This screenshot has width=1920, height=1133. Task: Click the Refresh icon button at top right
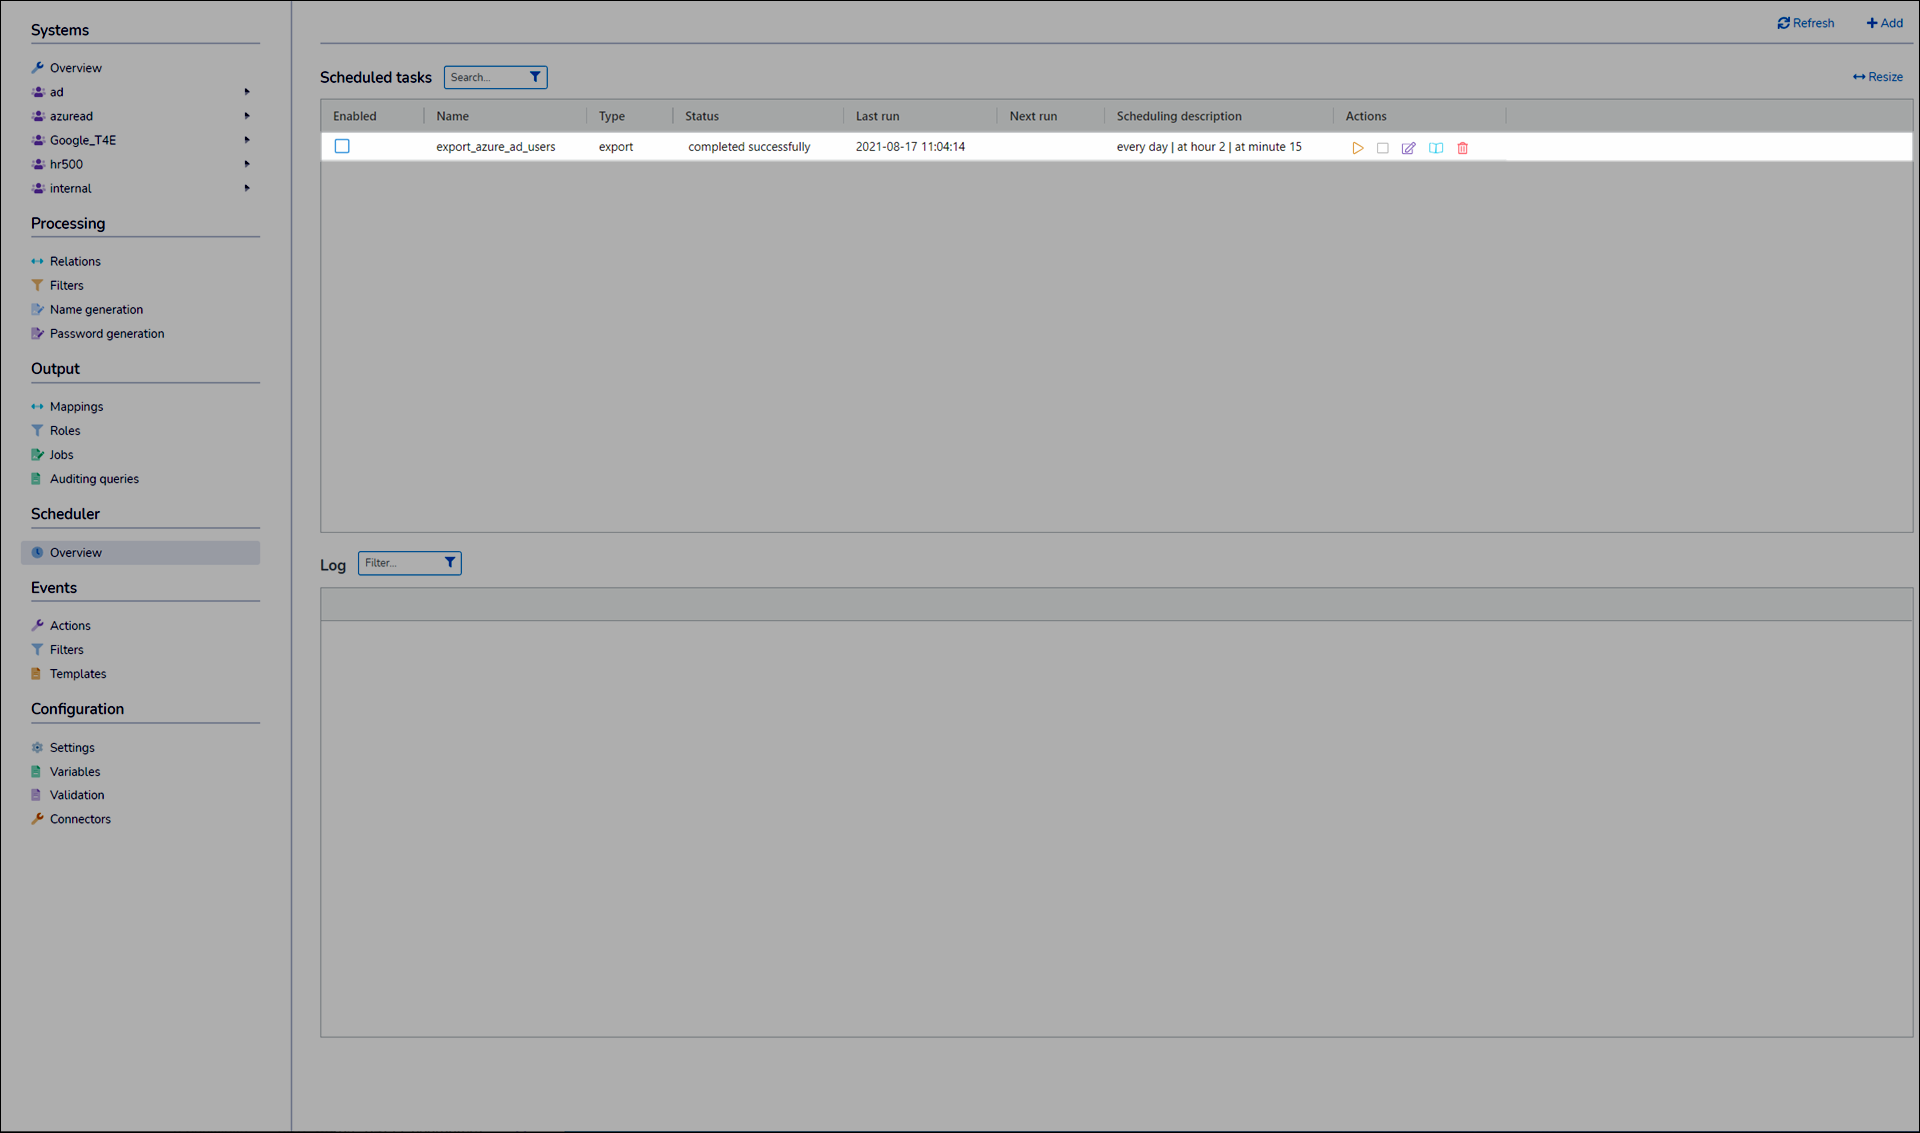coord(1783,23)
